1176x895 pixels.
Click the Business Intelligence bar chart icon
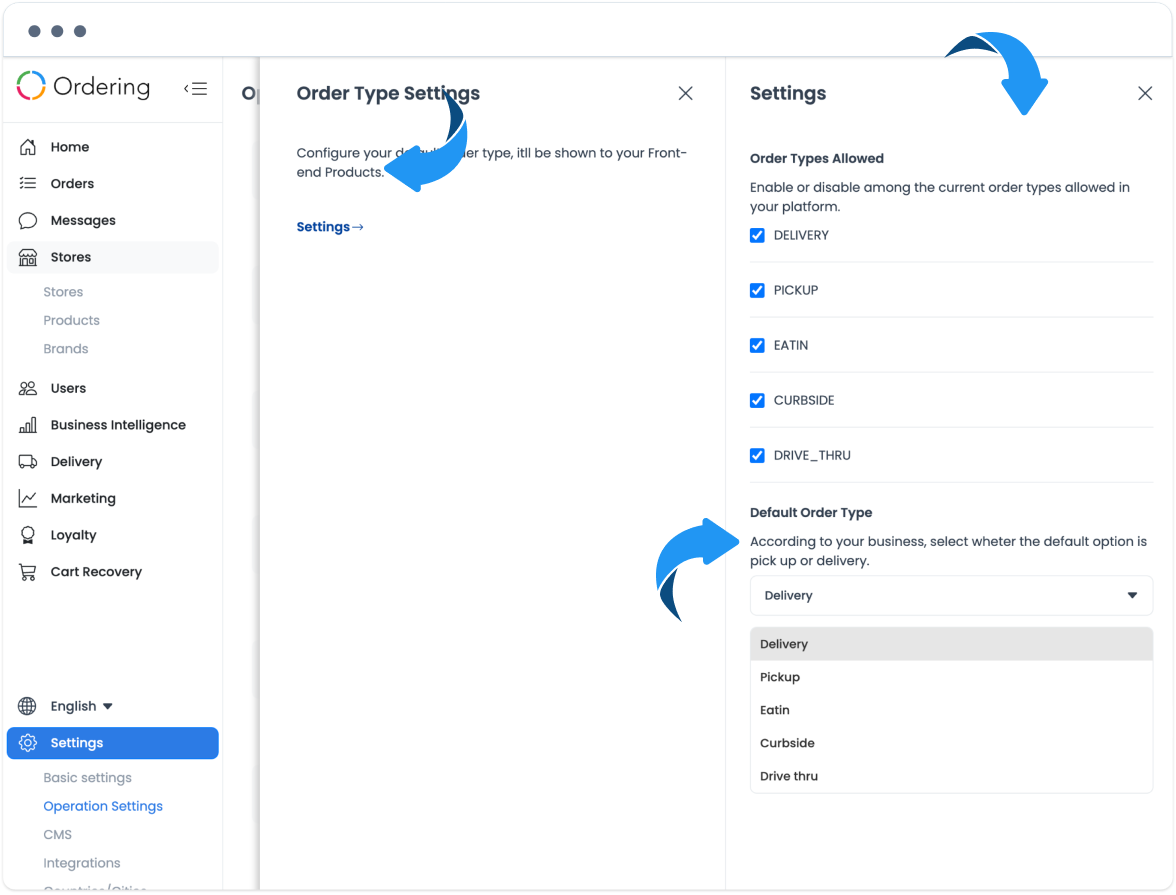pyautogui.click(x=28, y=425)
